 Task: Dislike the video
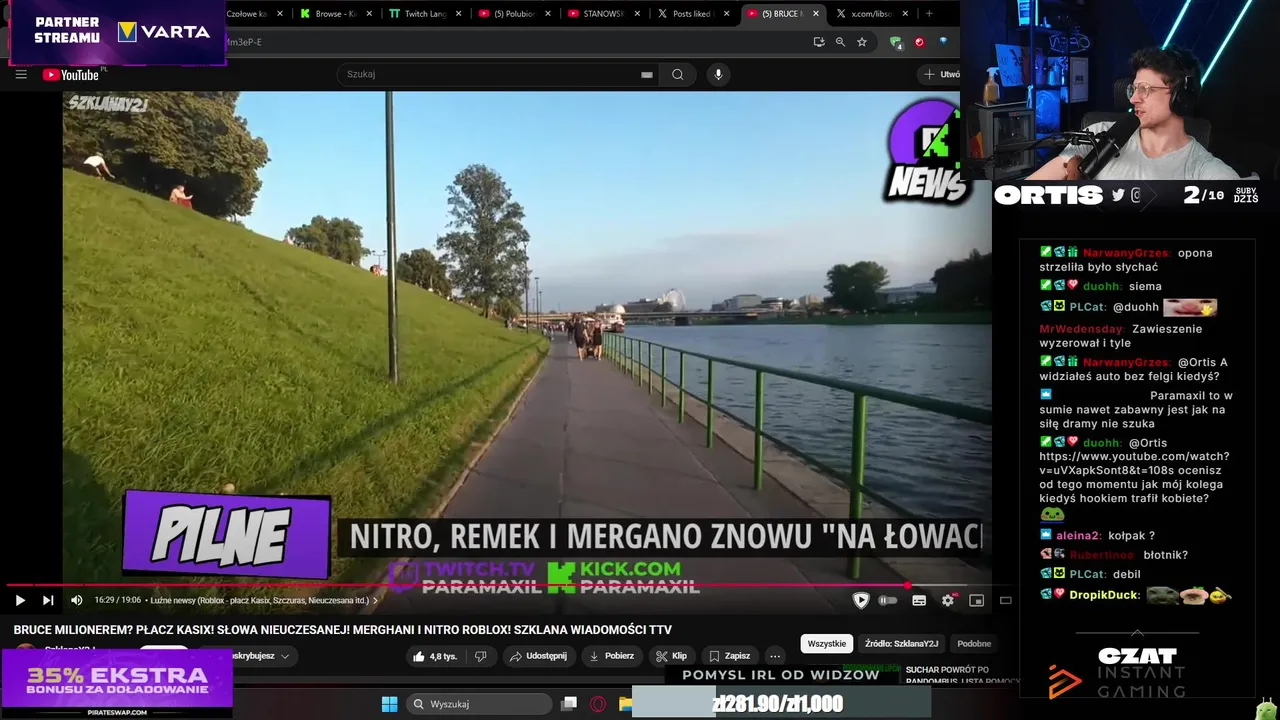[481, 656]
